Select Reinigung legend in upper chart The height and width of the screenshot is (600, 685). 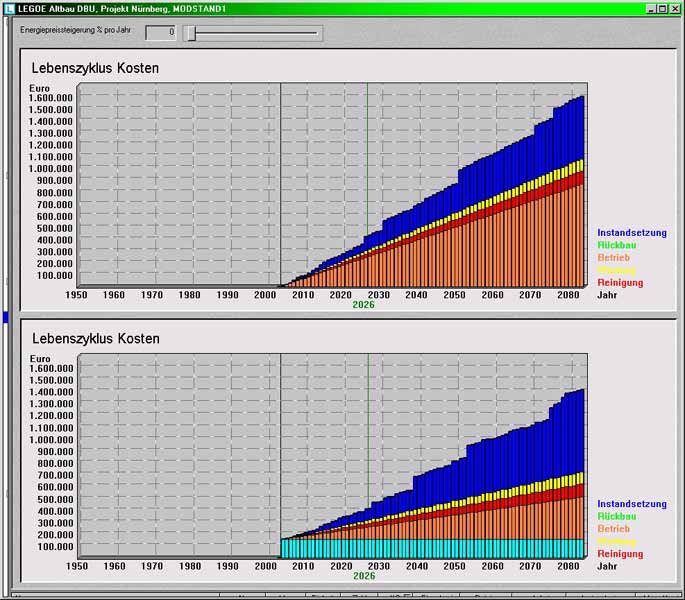click(620, 283)
